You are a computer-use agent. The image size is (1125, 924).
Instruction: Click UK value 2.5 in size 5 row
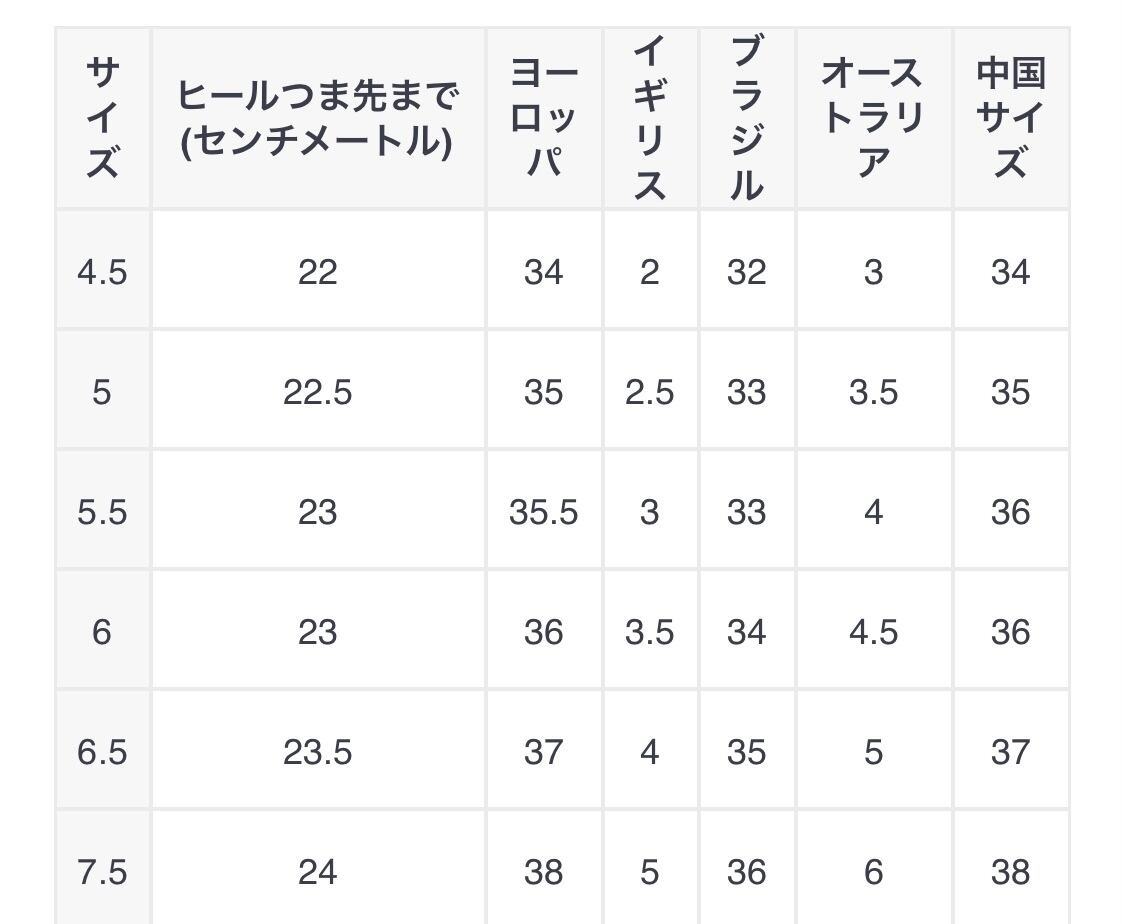[x=650, y=392]
